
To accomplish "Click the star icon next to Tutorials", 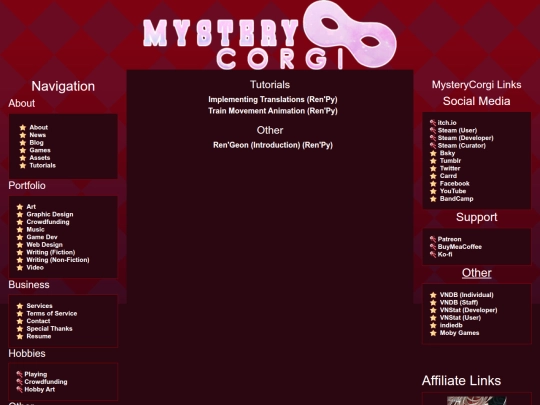I will tap(23, 166).
